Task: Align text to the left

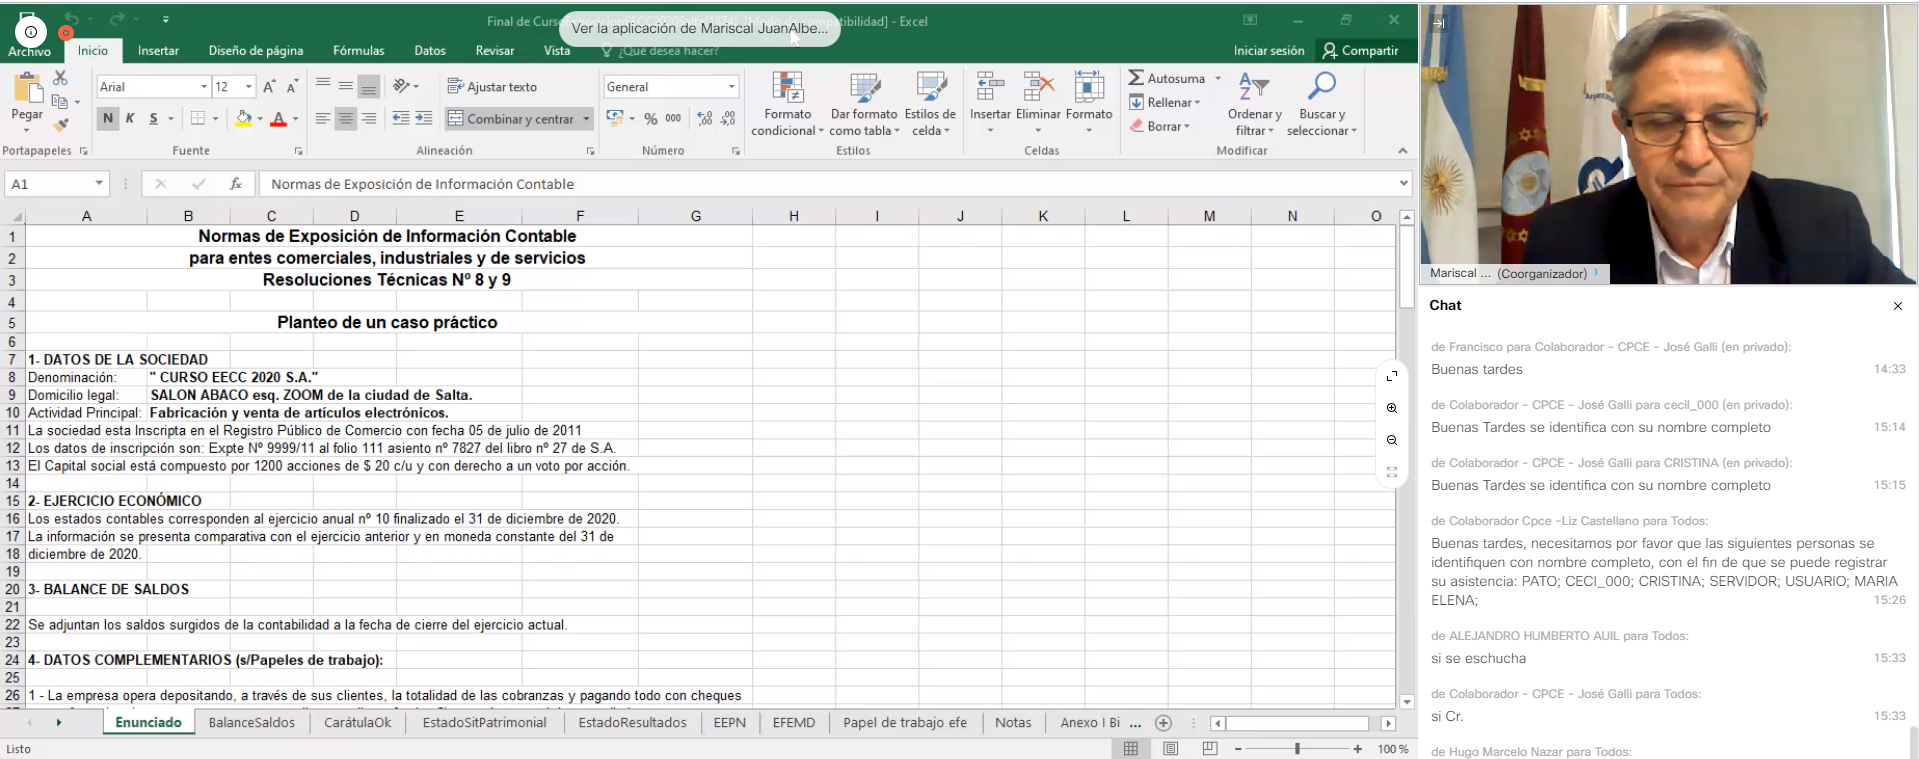Action: [x=323, y=118]
